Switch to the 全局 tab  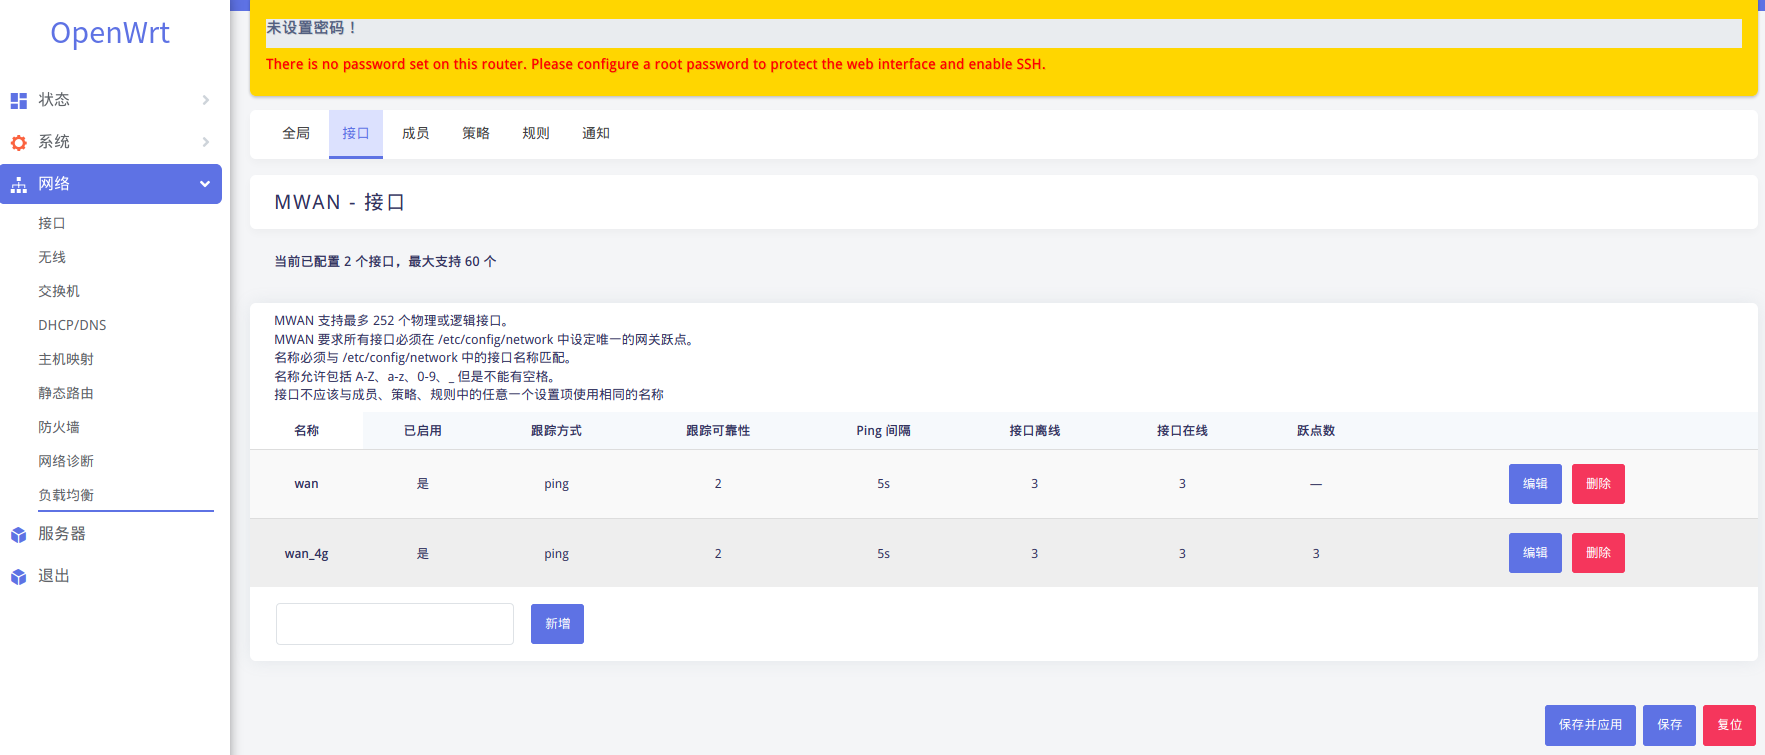pyautogui.click(x=296, y=133)
